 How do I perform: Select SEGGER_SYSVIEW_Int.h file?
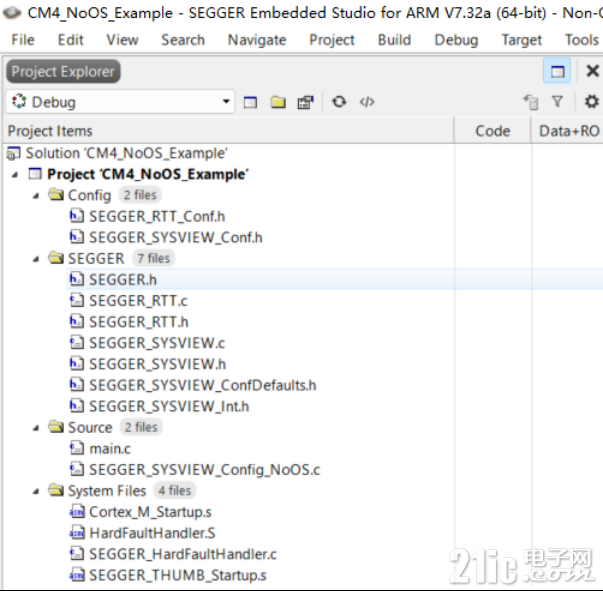169,406
